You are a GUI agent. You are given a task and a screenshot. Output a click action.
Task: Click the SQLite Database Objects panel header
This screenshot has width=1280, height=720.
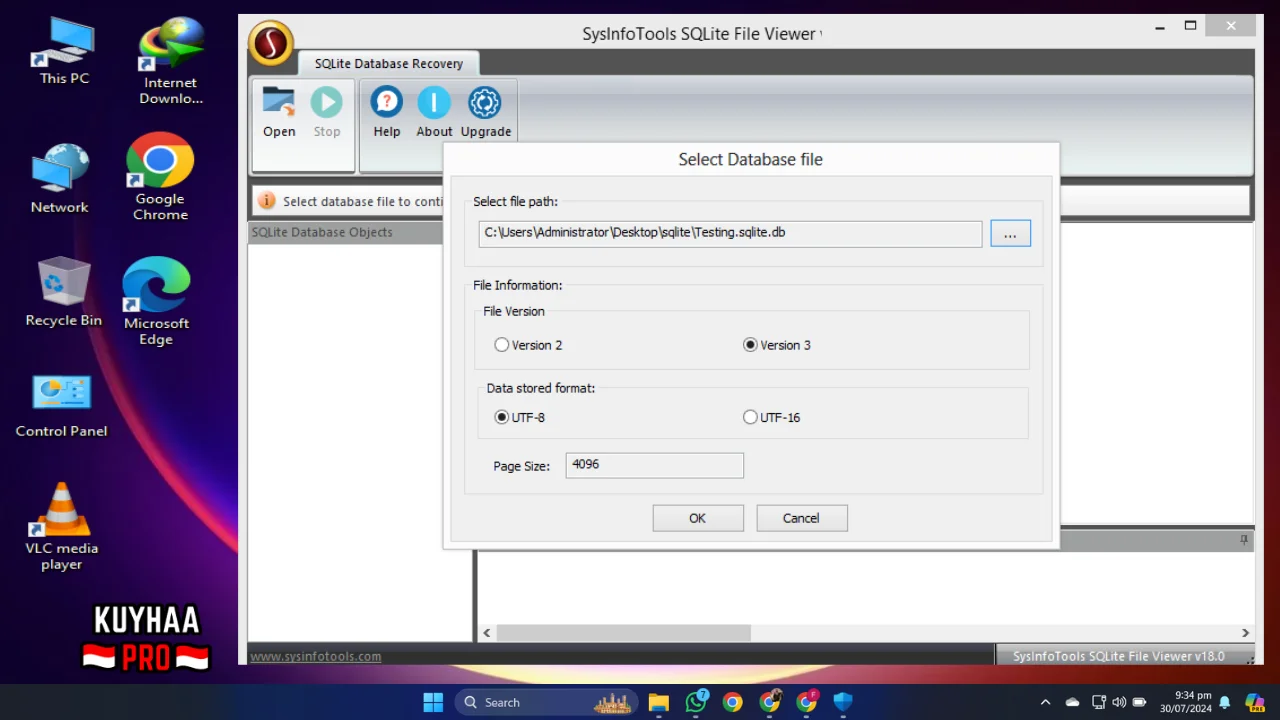(345, 232)
